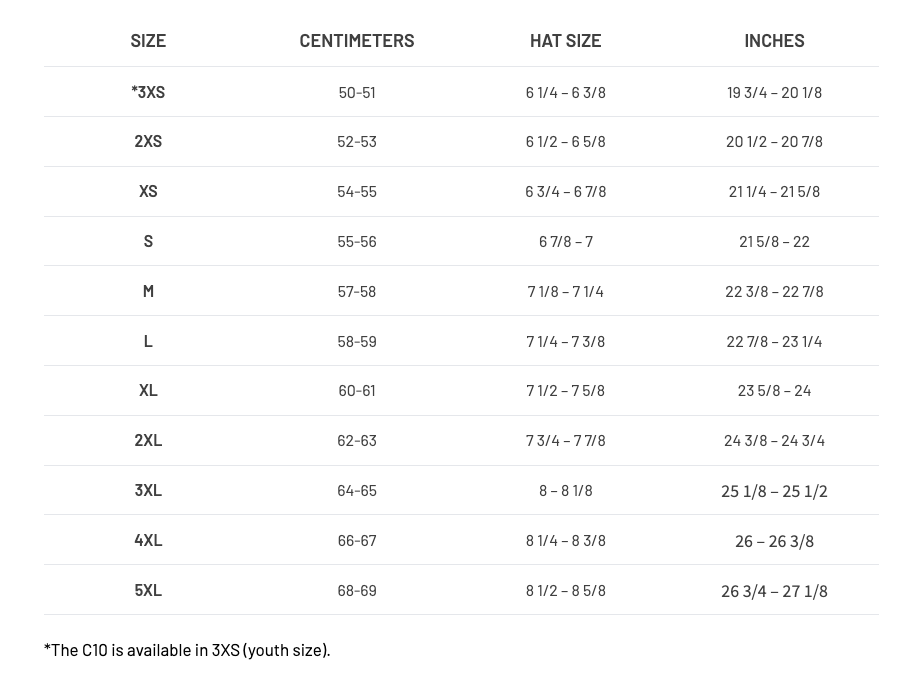This screenshot has height=680, width=904.
Task: Click the 4XL size label
Action: pos(148,540)
